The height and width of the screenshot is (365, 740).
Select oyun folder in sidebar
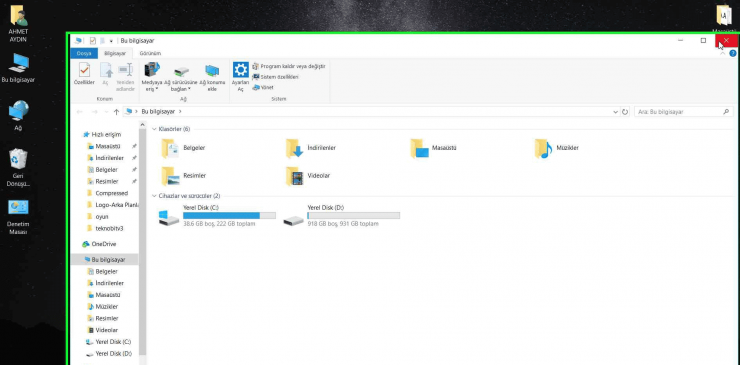(x=98, y=217)
